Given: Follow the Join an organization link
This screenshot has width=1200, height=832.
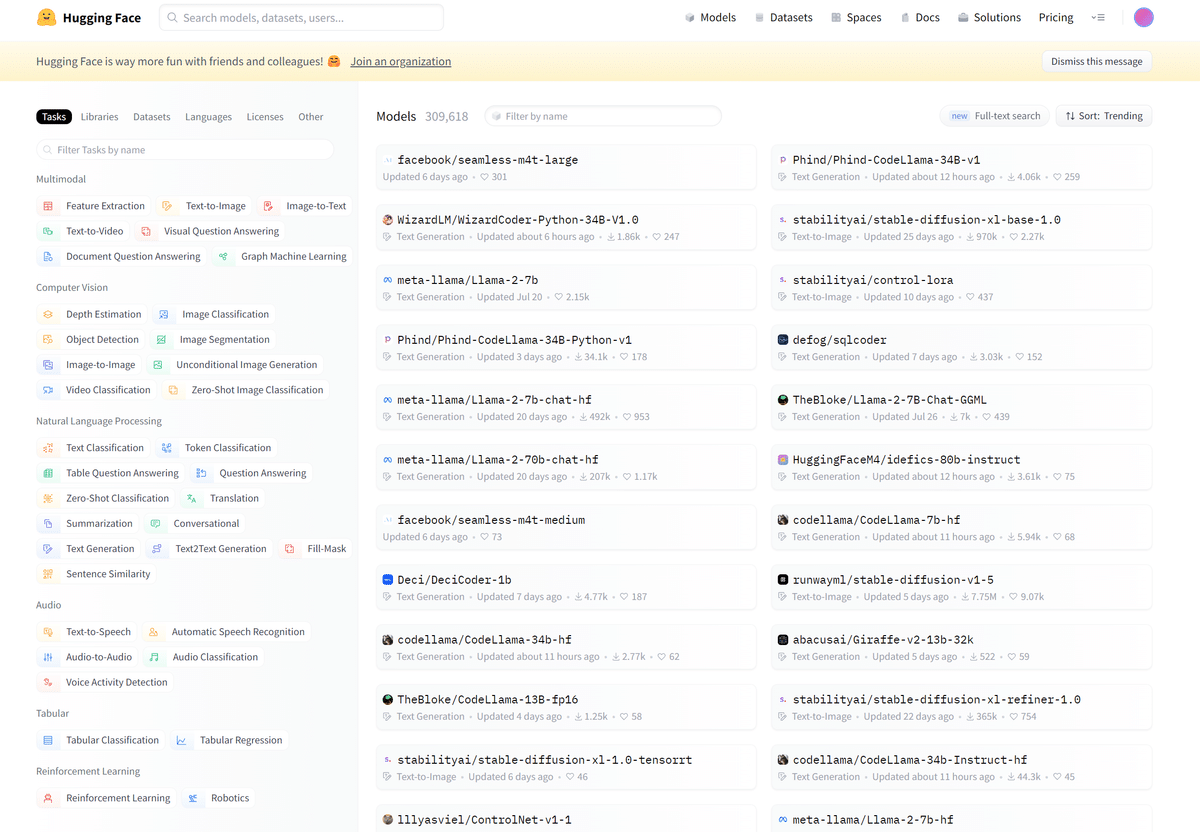Looking at the screenshot, I should [400, 61].
